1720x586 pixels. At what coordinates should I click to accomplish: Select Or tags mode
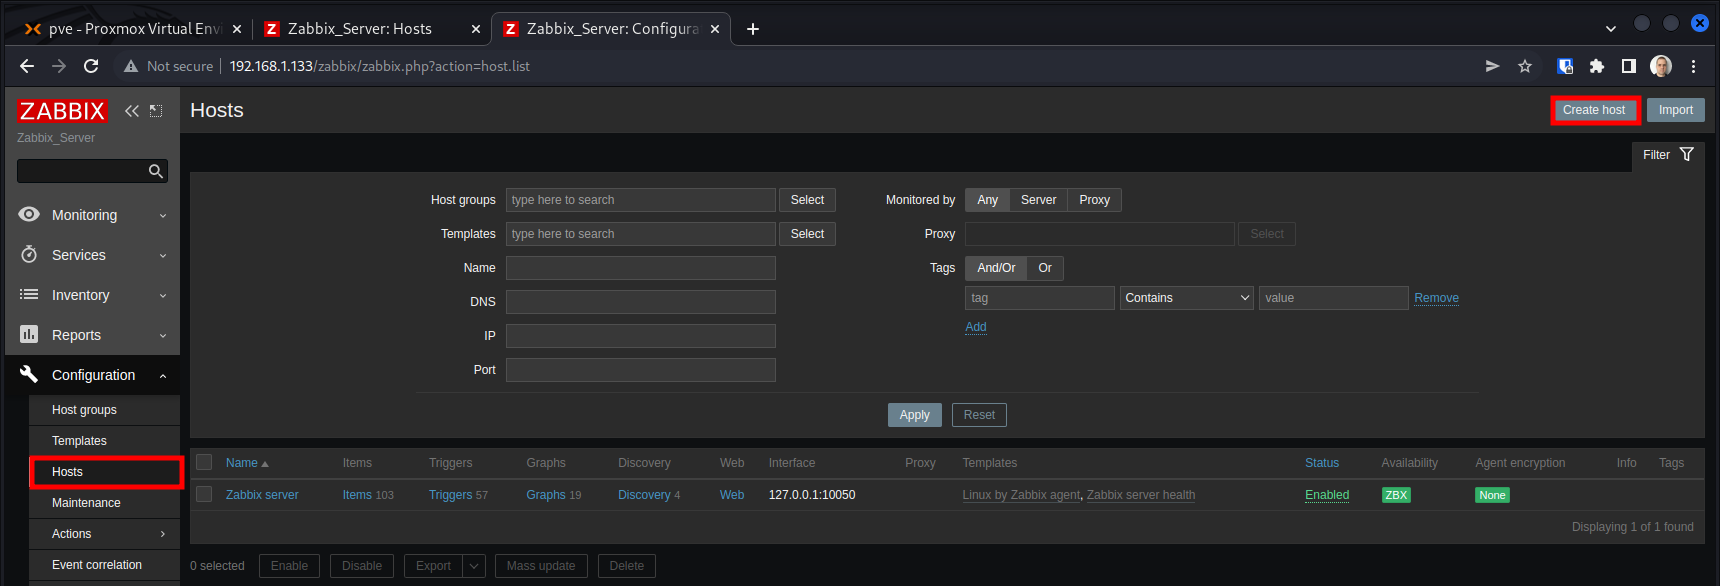[x=1045, y=268]
